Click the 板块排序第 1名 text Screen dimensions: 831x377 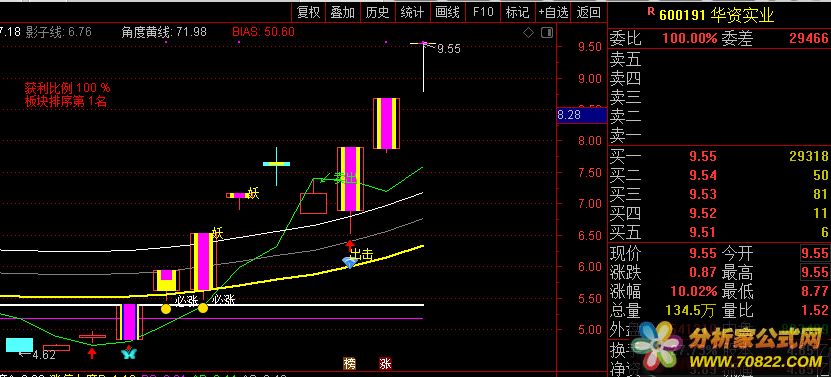66,101
